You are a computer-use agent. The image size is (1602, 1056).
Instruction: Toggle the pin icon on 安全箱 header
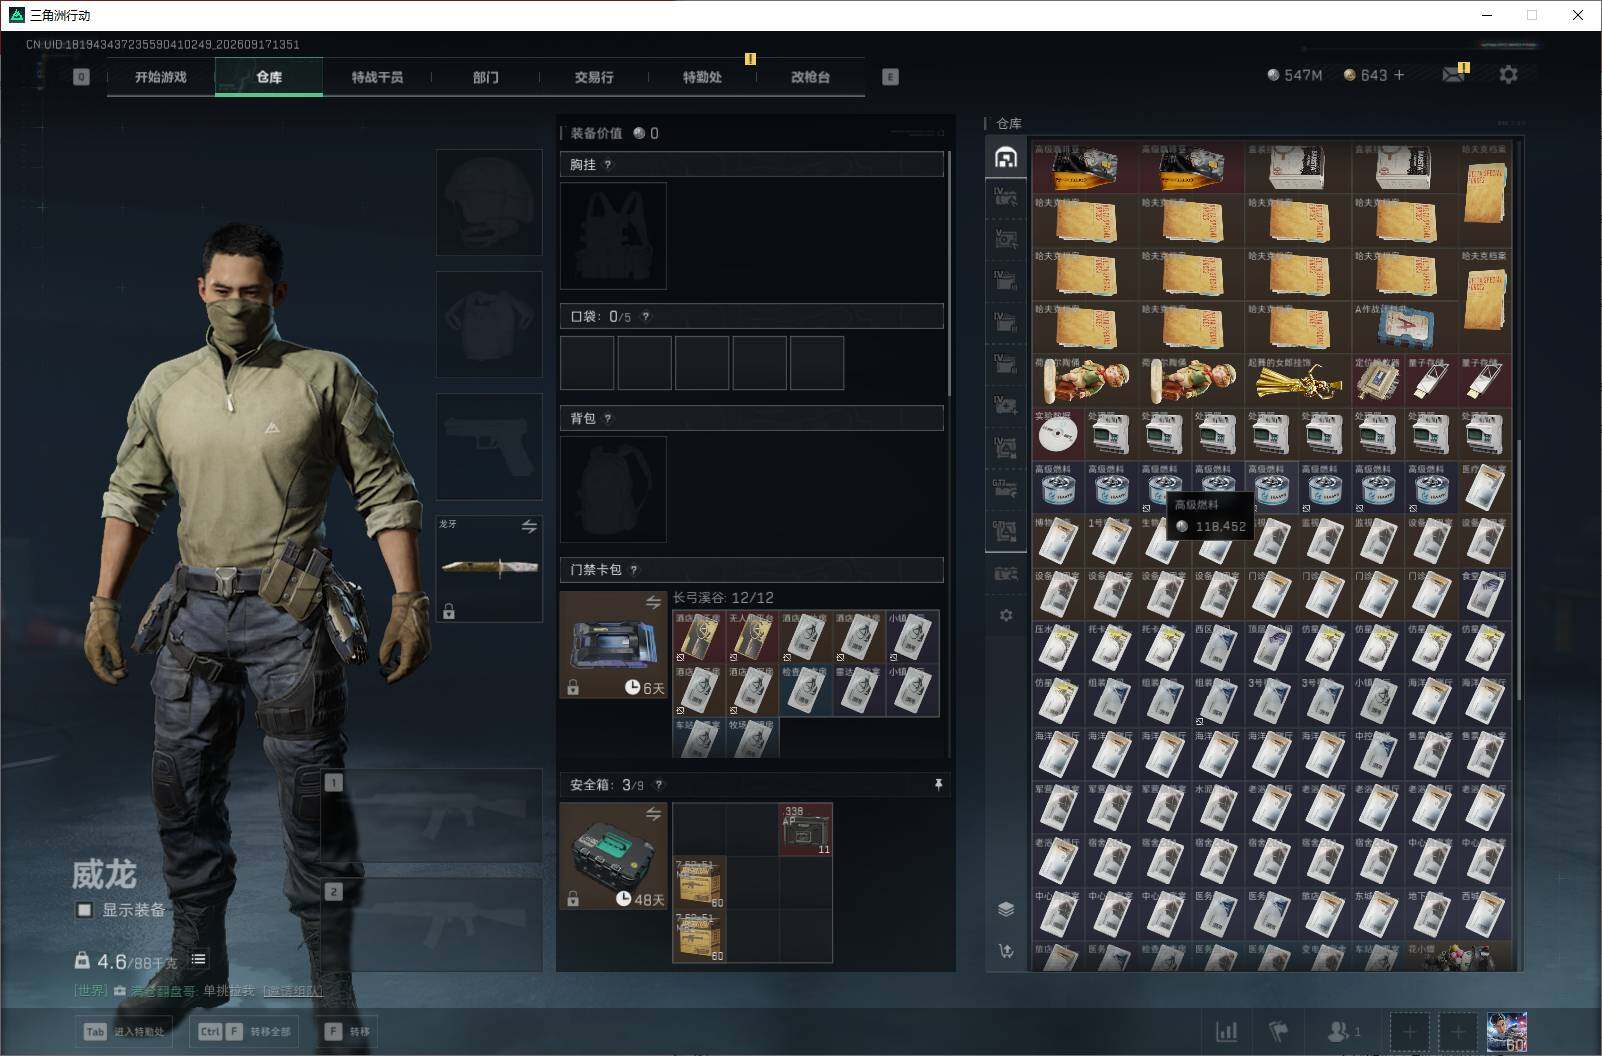click(x=938, y=785)
